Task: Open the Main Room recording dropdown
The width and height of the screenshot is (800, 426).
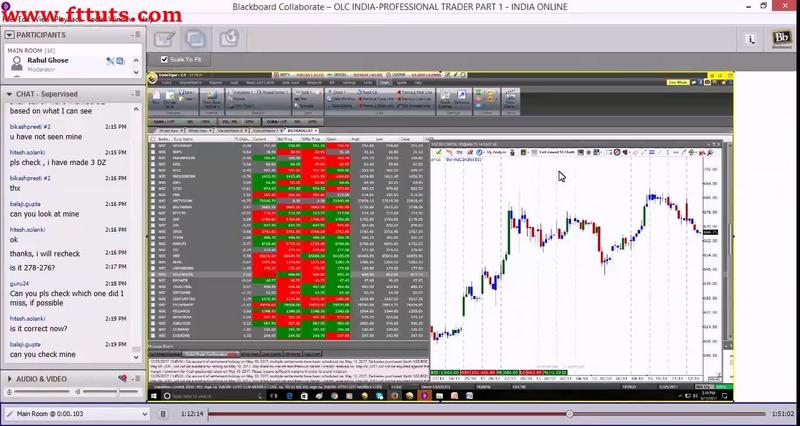Action: coord(77,414)
